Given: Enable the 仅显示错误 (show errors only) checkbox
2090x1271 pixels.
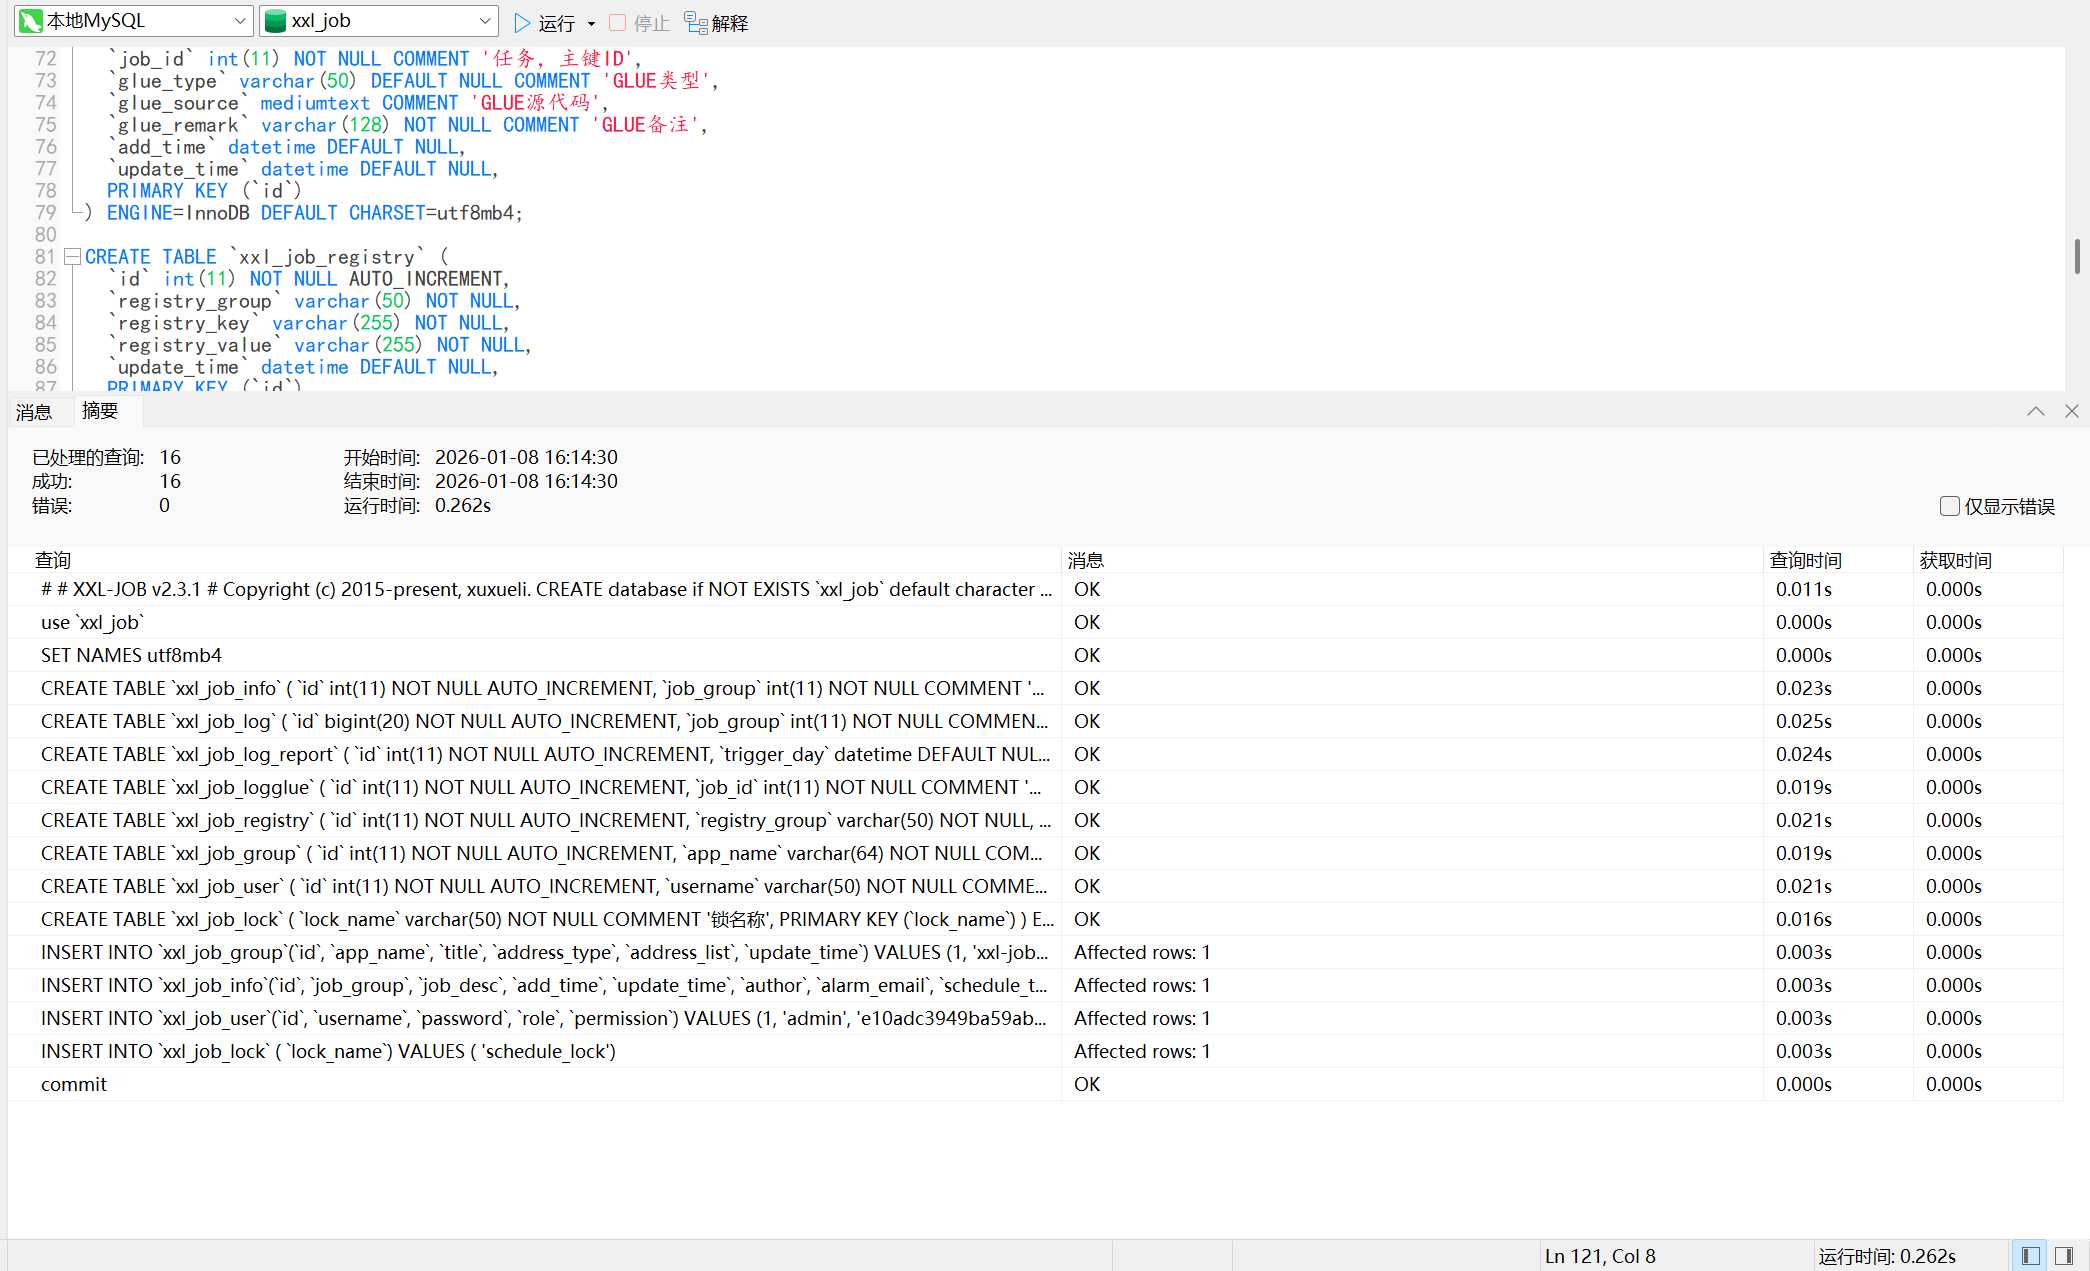Looking at the screenshot, I should 1949,506.
